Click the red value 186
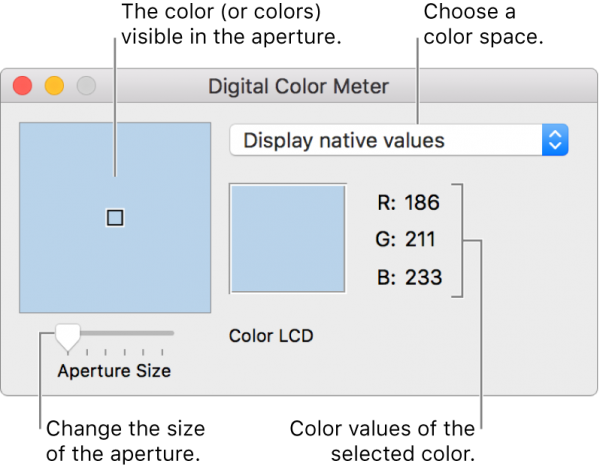 422,203
